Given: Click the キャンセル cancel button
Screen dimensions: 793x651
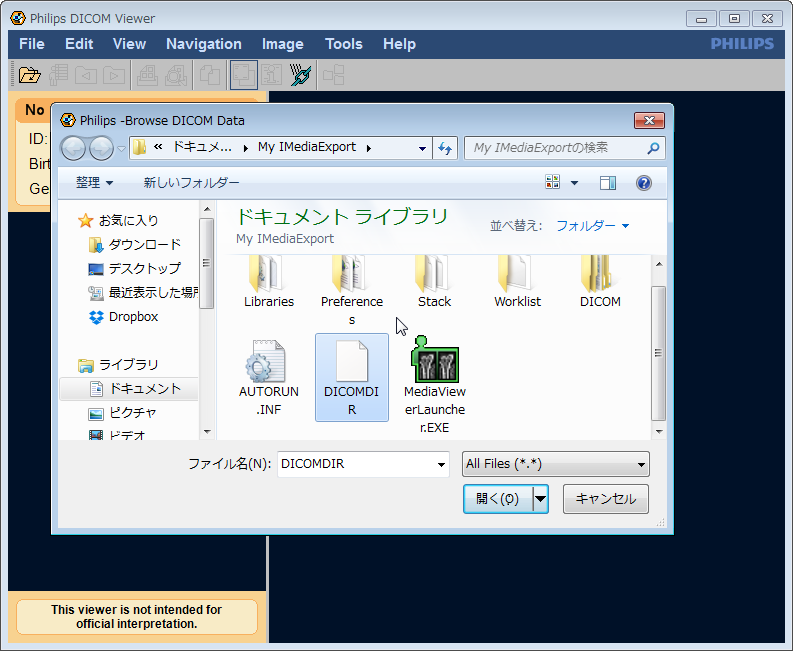Looking at the screenshot, I should pos(606,499).
